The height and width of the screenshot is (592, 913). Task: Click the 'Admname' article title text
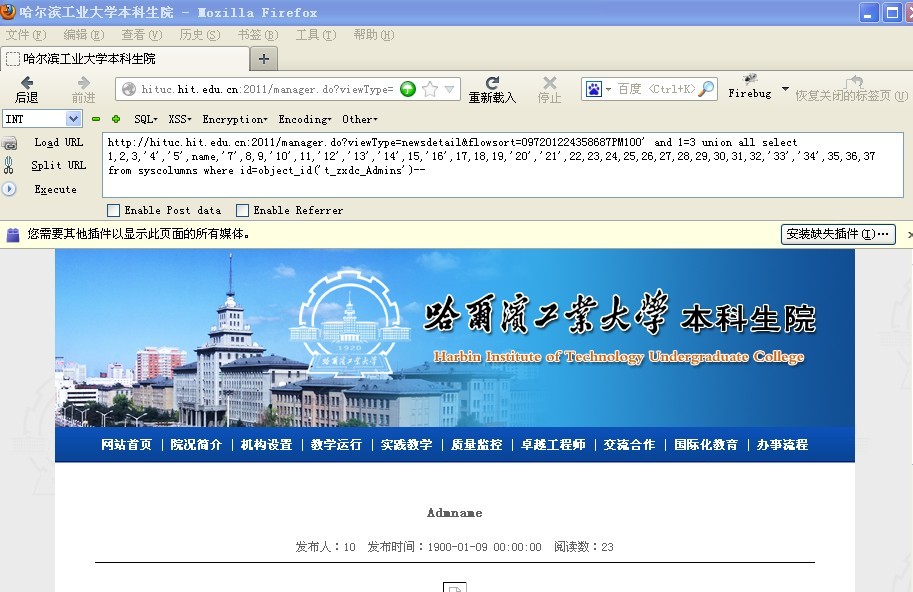click(455, 513)
